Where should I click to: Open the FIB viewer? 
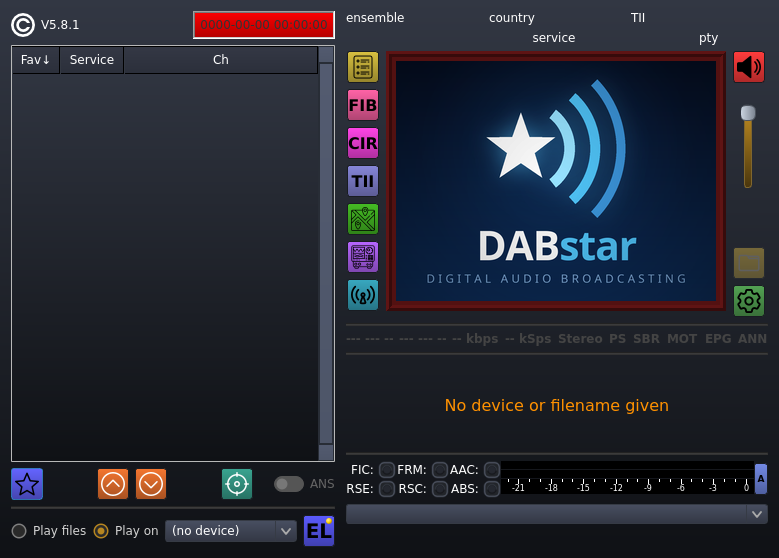click(x=363, y=105)
